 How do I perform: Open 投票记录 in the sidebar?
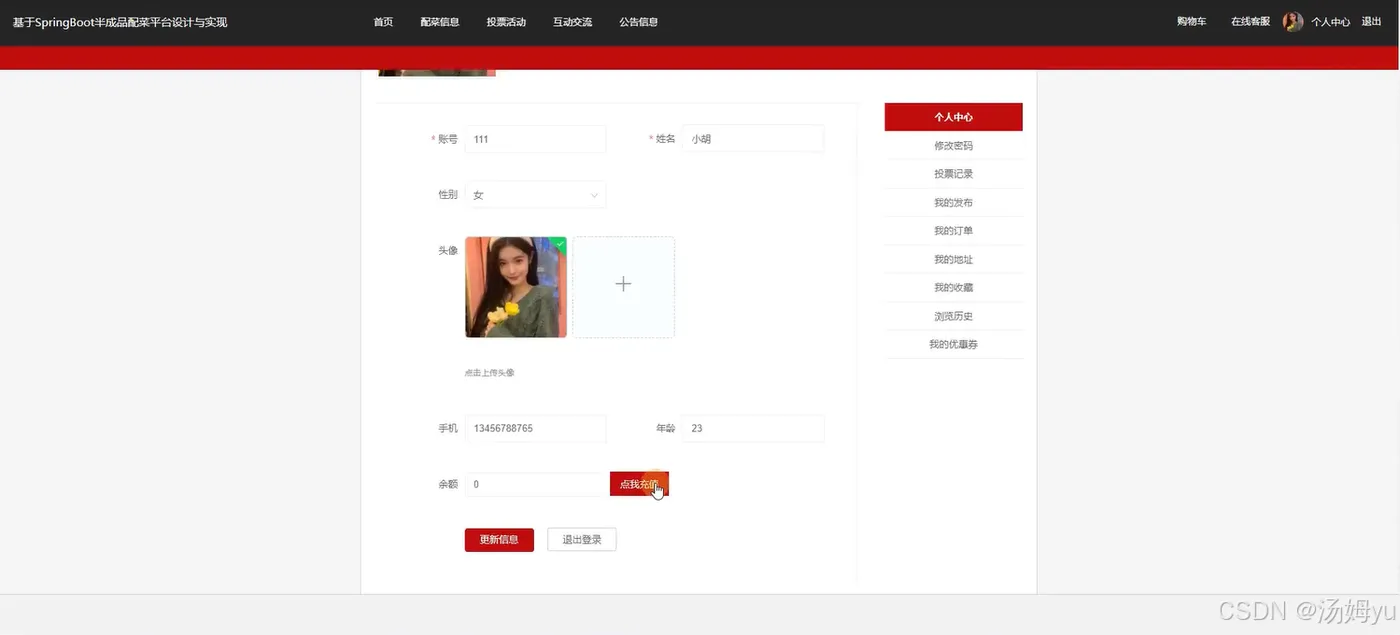(953, 174)
